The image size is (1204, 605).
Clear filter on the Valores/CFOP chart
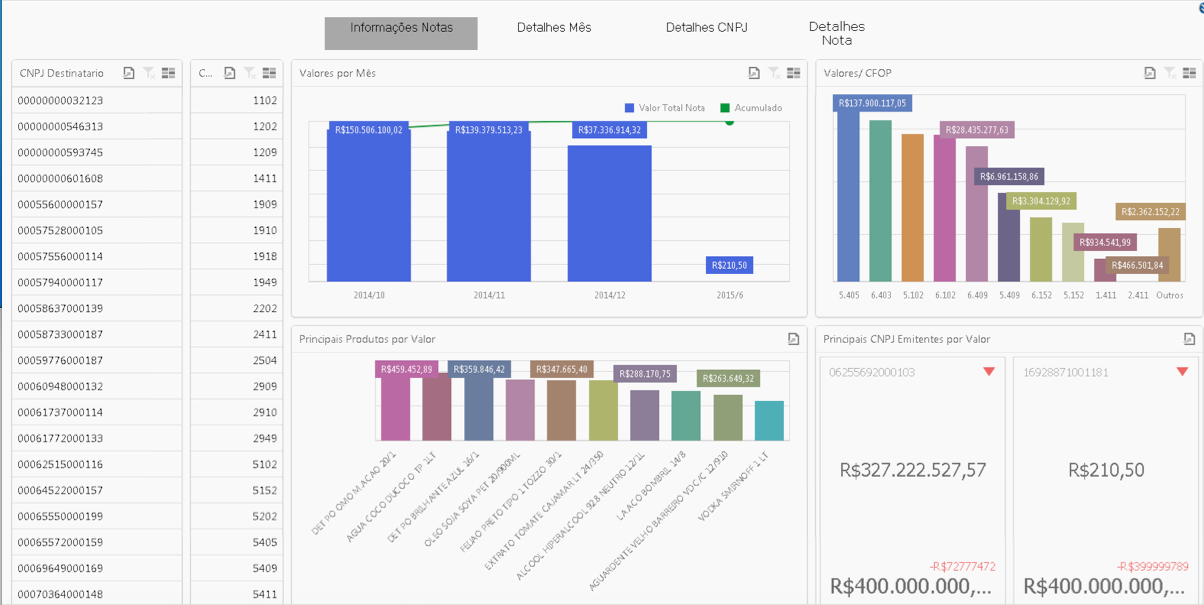pyautogui.click(x=1169, y=72)
